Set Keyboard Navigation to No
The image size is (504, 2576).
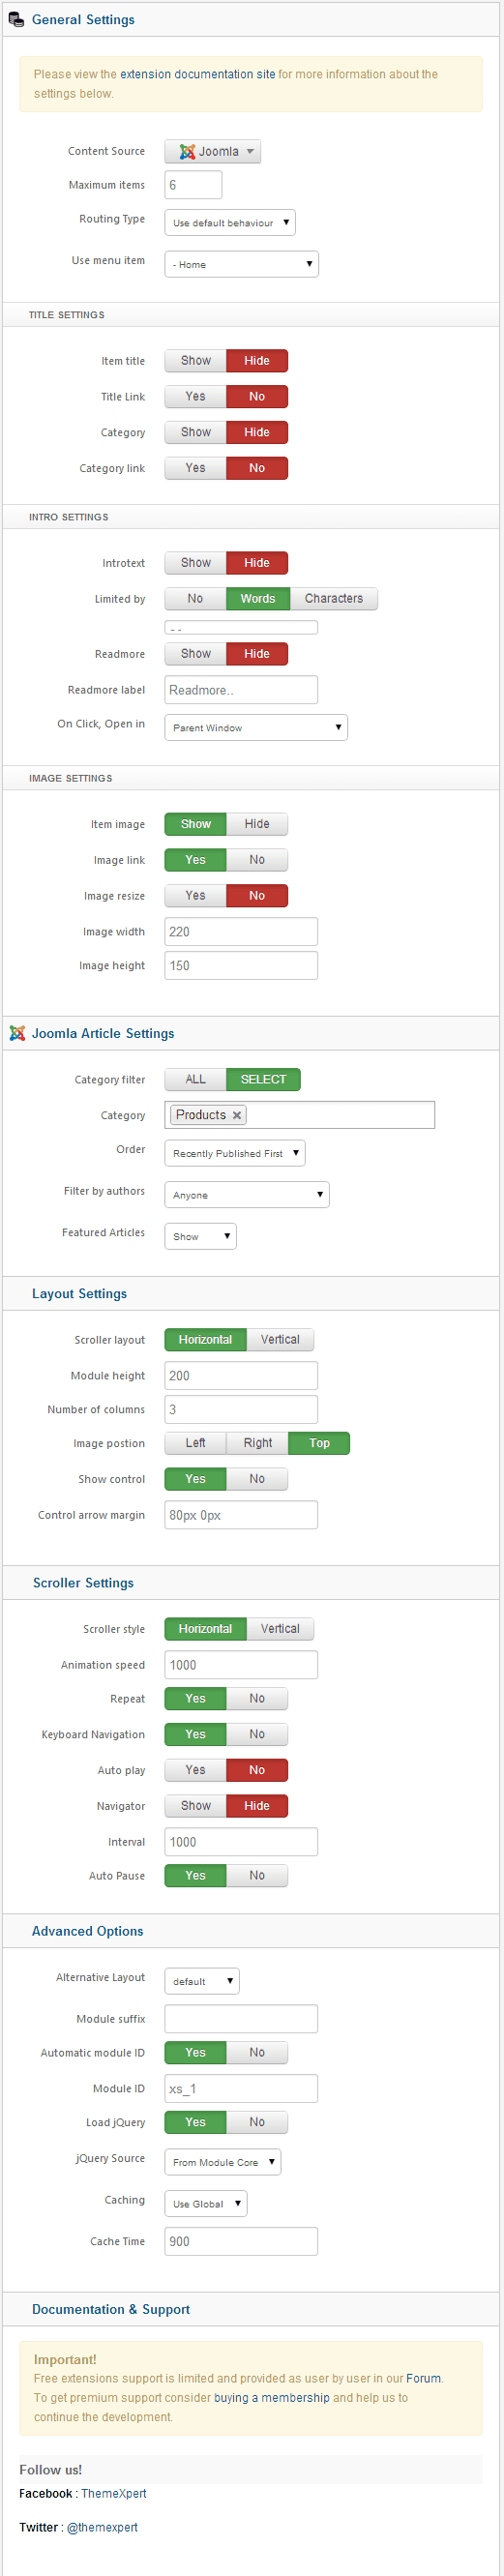click(x=257, y=1735)
